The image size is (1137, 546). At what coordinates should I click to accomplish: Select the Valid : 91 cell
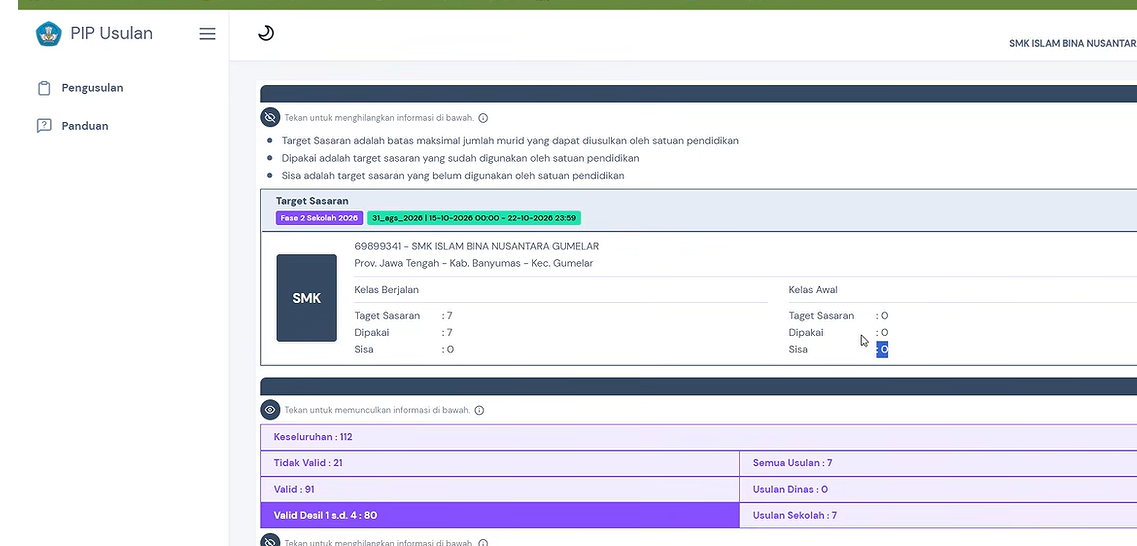[x=500, y=489]
